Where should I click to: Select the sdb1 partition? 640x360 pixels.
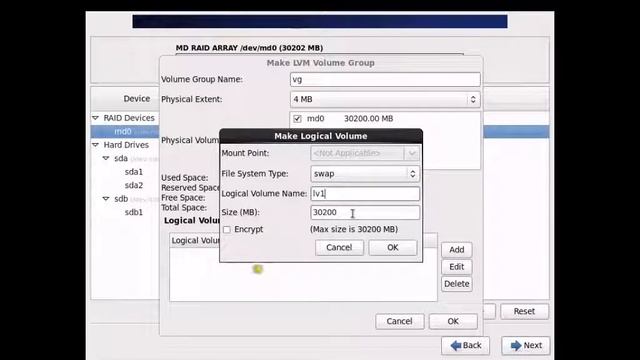tap(134, 212)
